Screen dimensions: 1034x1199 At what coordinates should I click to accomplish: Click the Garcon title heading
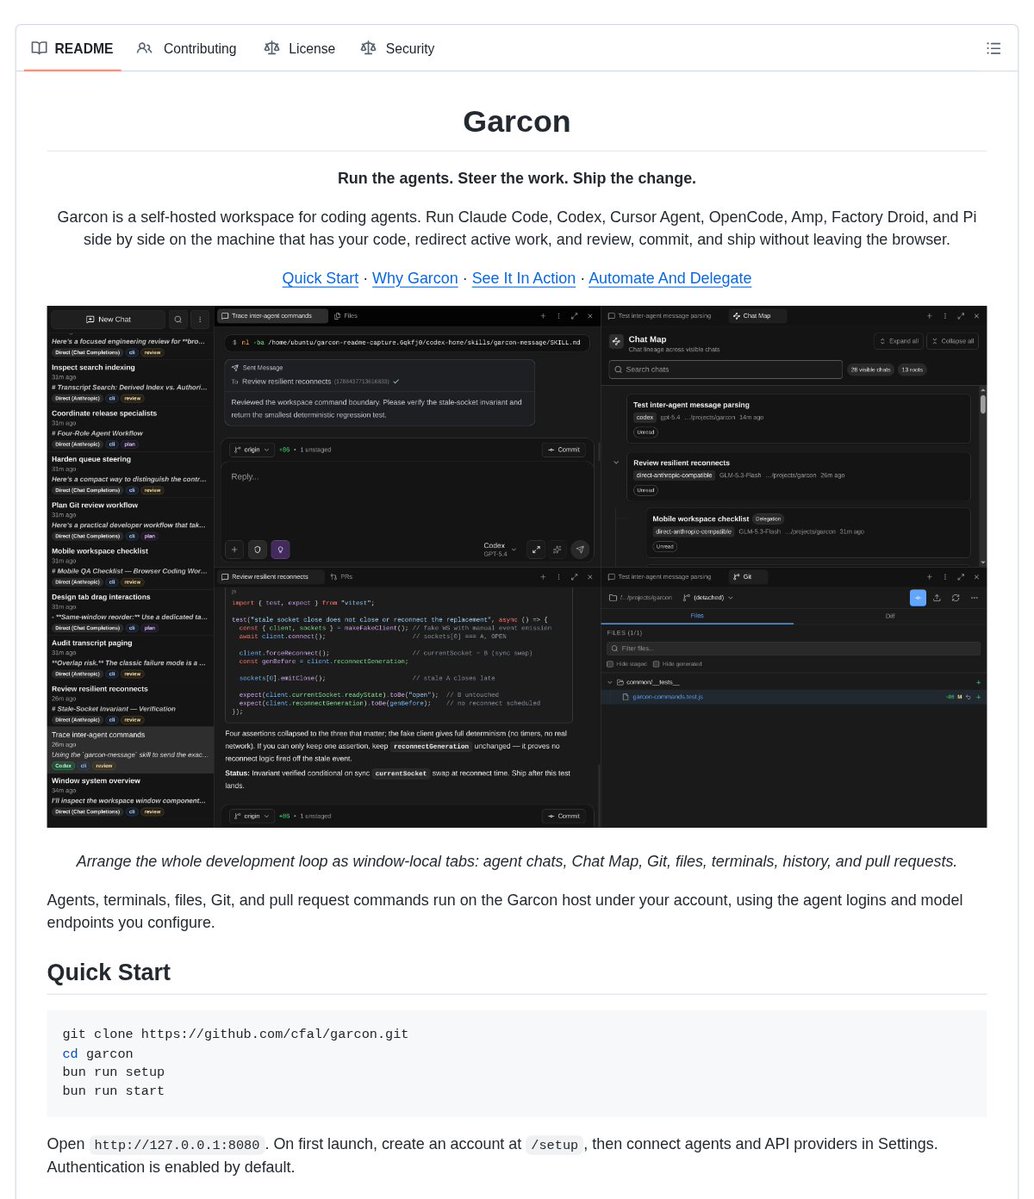coord(517,122)
